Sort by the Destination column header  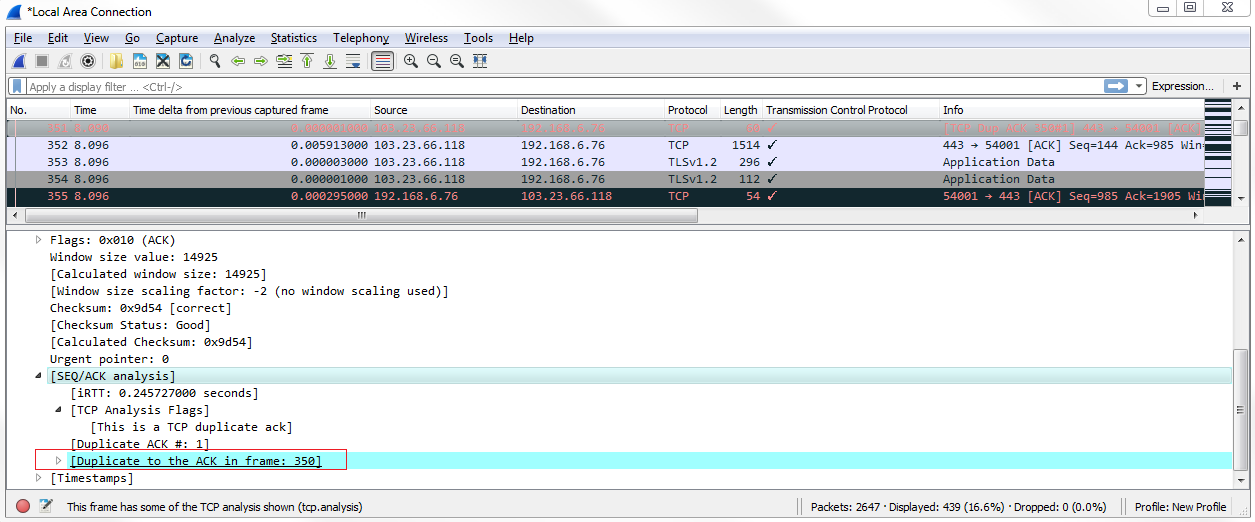pos(591,110)
